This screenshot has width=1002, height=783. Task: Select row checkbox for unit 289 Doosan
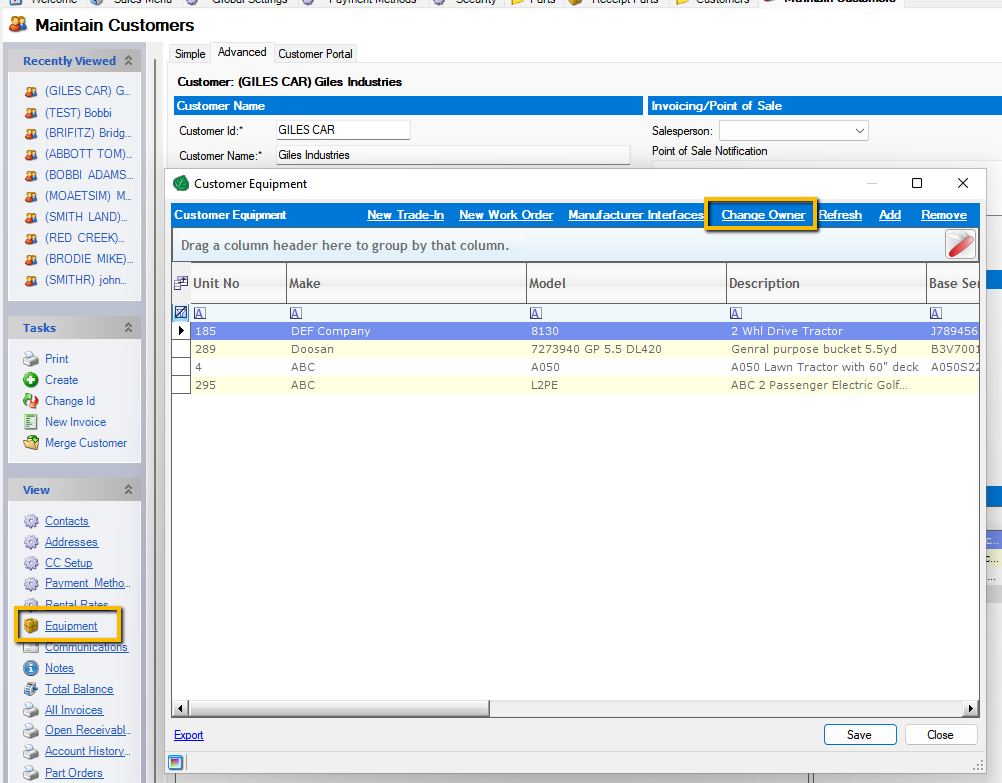[x=181, y=349]
